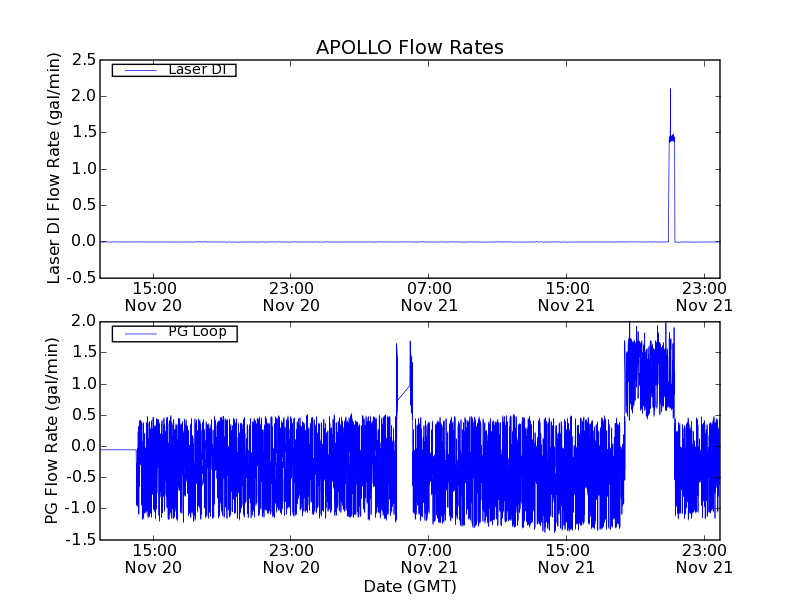Click the -1.5 y-axis tick on bottom plot
The image size is (800, 600).
(x=80, y=540)
